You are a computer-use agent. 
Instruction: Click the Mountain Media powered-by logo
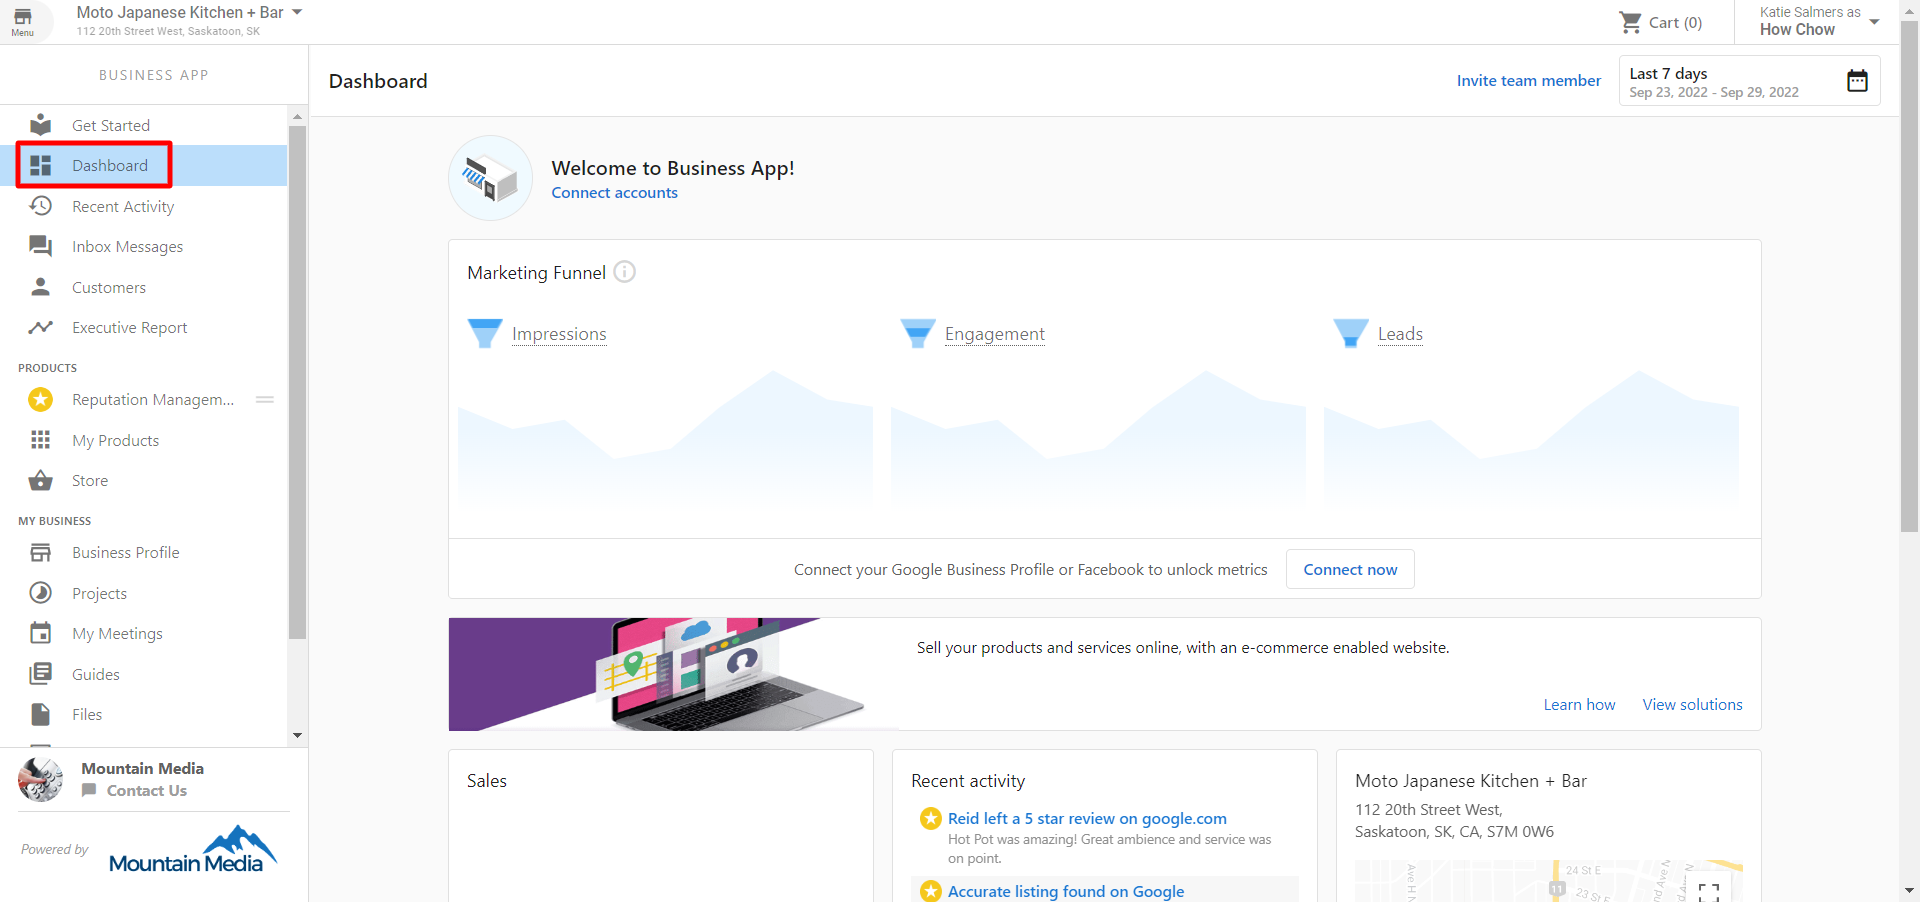point(193,849)
